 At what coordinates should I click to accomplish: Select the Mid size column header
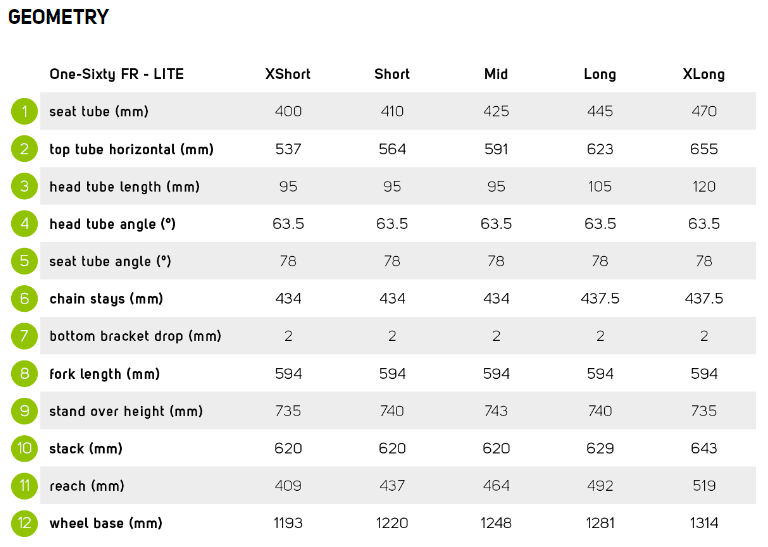point(496,74)
